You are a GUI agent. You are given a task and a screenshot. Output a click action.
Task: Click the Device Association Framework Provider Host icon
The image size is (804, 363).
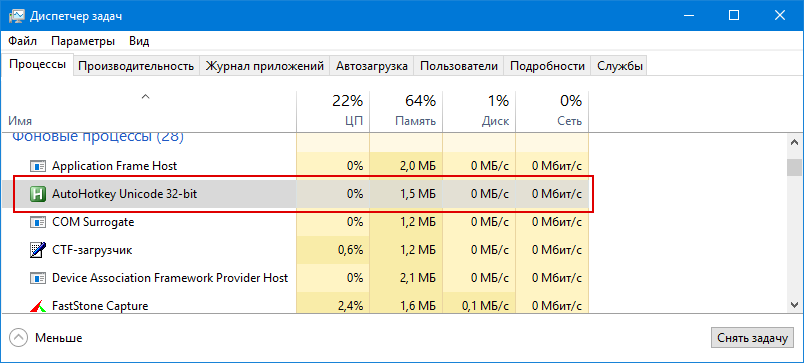click(x=37, y=278)
